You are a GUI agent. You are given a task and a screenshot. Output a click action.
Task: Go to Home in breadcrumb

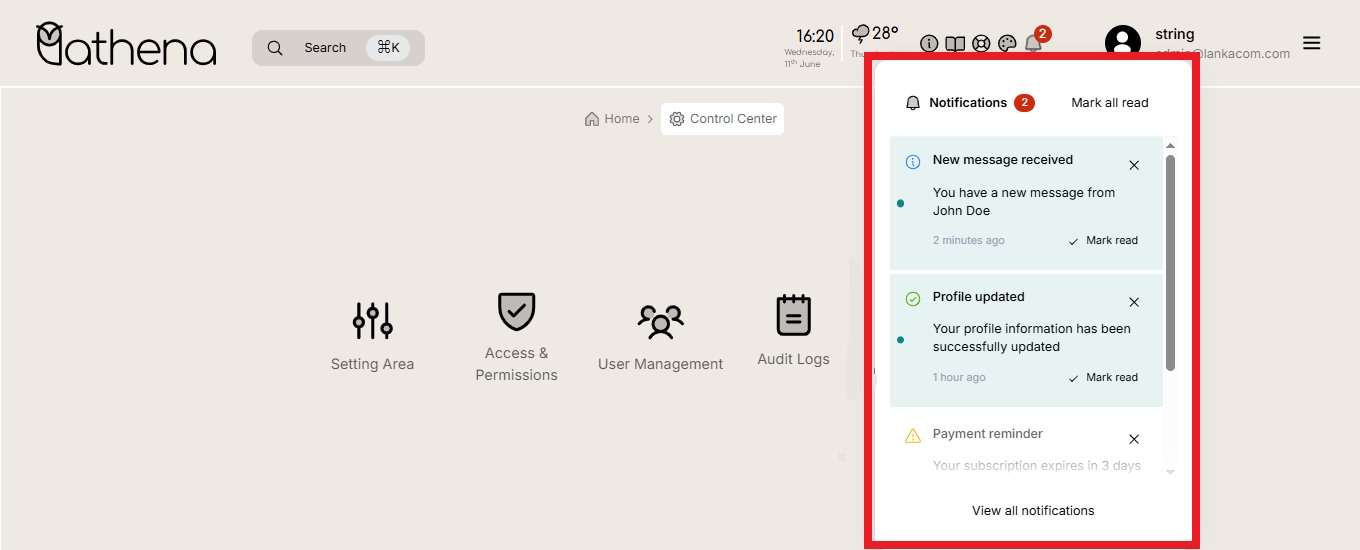(612, 119)
